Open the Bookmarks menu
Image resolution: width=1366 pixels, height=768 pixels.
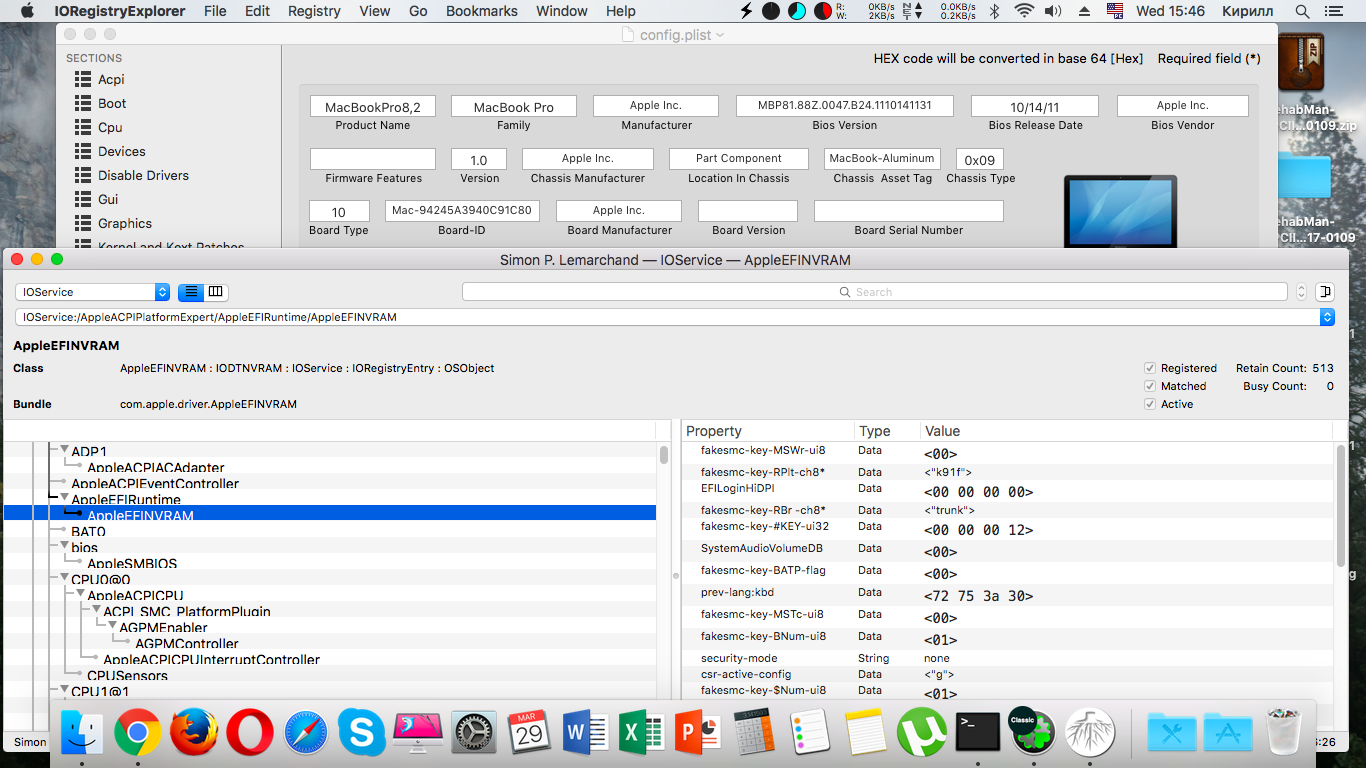point(482,11)
